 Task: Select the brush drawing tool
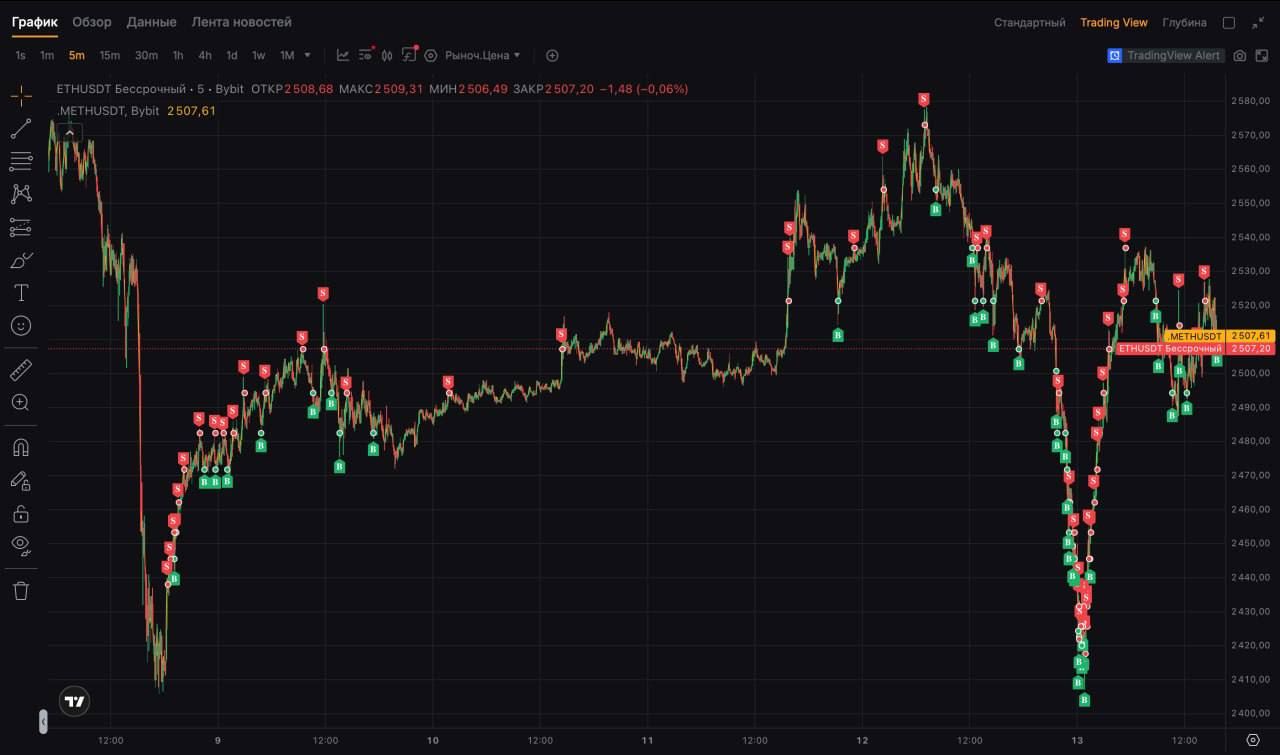click(x=21, y=260)
